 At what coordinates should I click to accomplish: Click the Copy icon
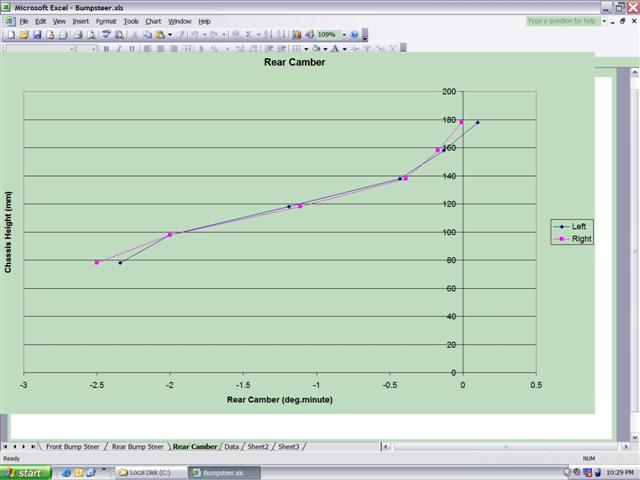pyautogui.click(x=147, y=35)
